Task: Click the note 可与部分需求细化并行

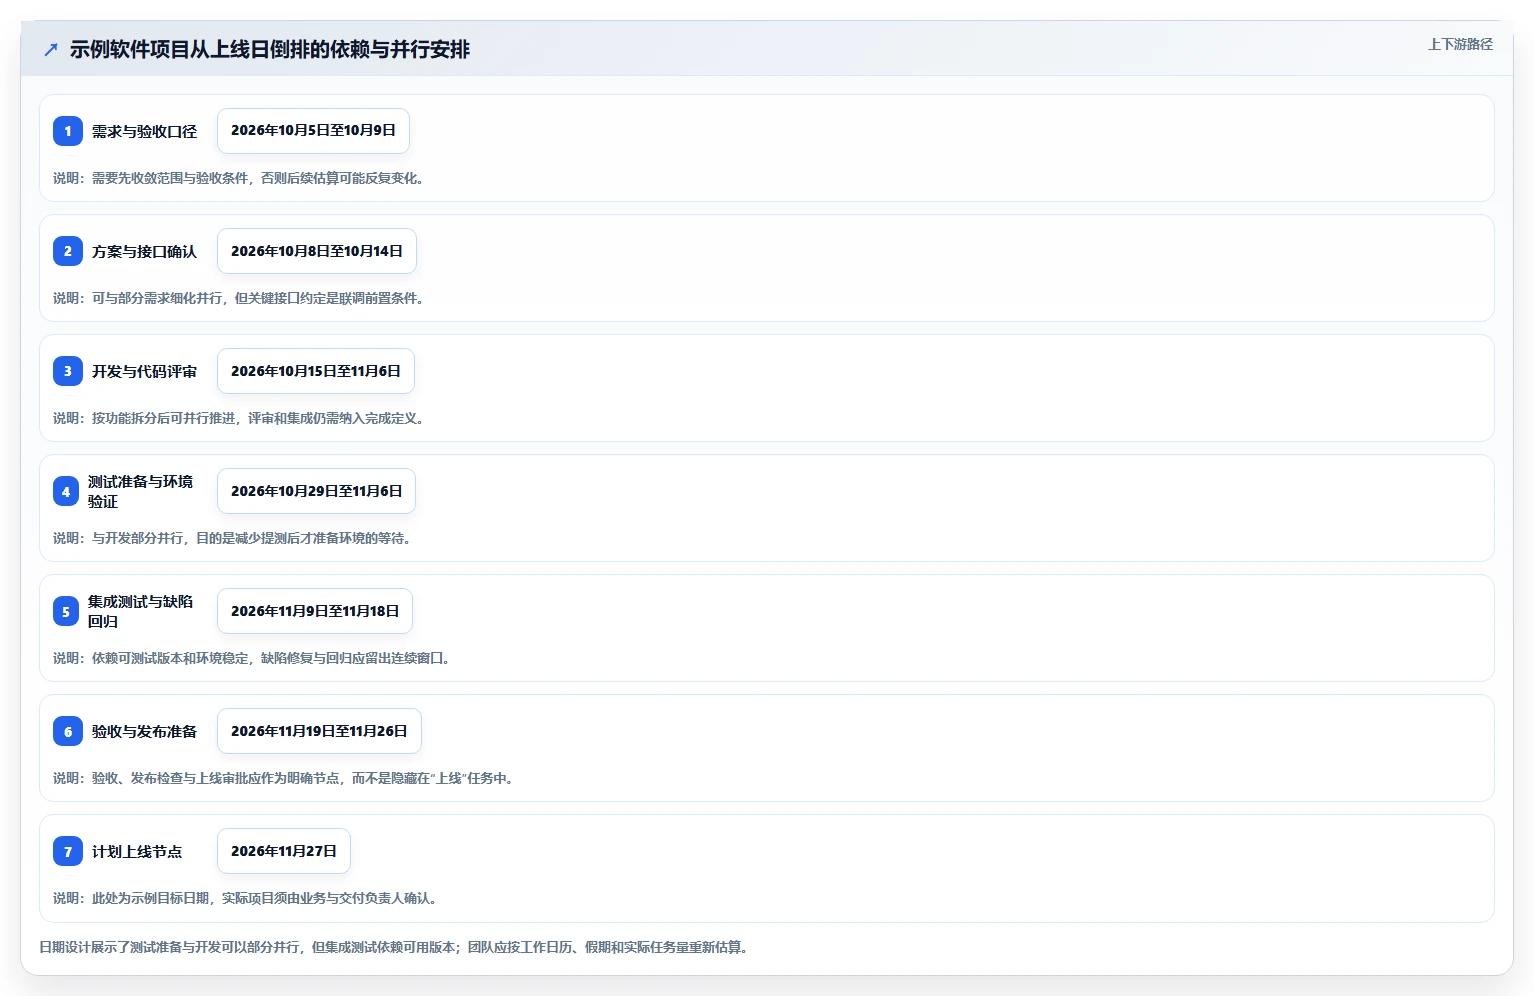Action: pyautogui.click(x=238, y=298)
